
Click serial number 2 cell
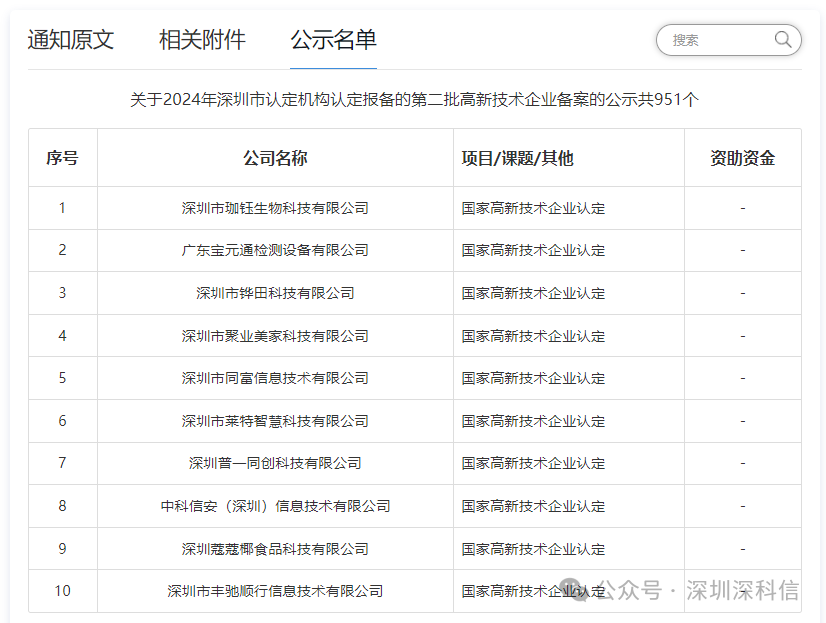tap(63, 250)
